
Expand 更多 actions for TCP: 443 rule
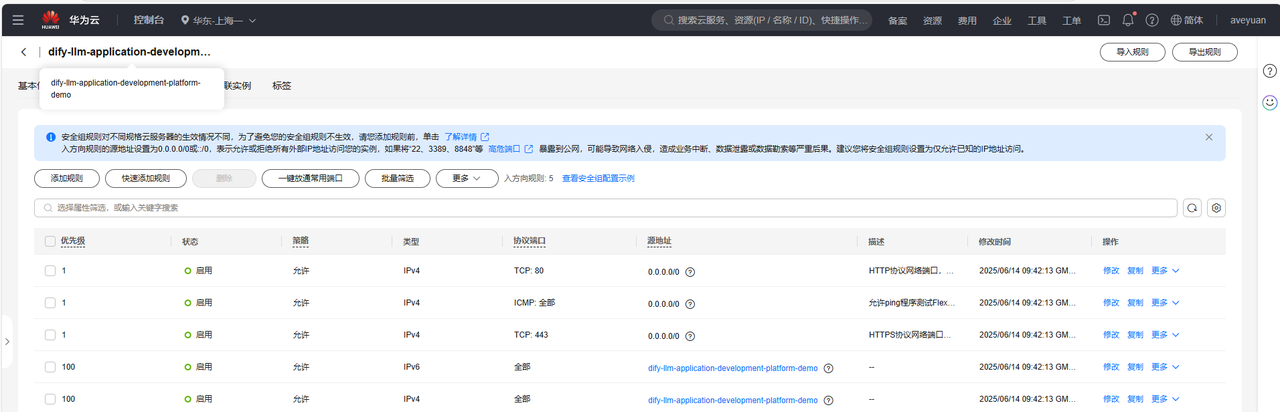(x=1165, y=335)
